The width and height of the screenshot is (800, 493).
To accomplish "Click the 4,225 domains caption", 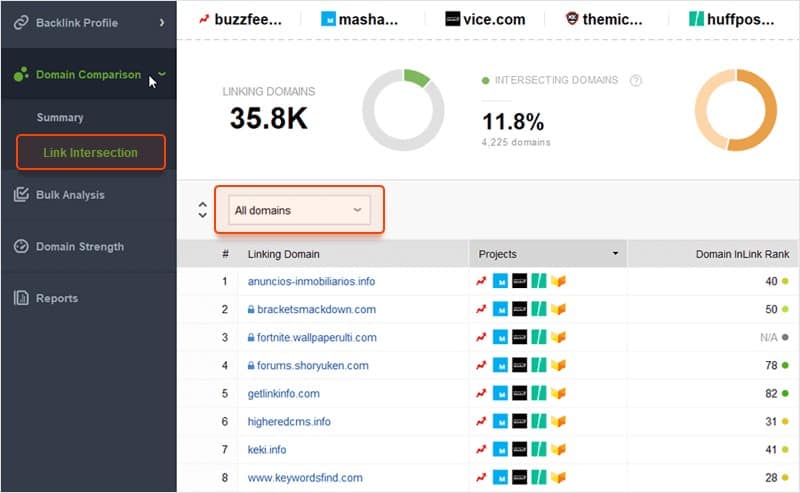I will (x=516, y=142).
